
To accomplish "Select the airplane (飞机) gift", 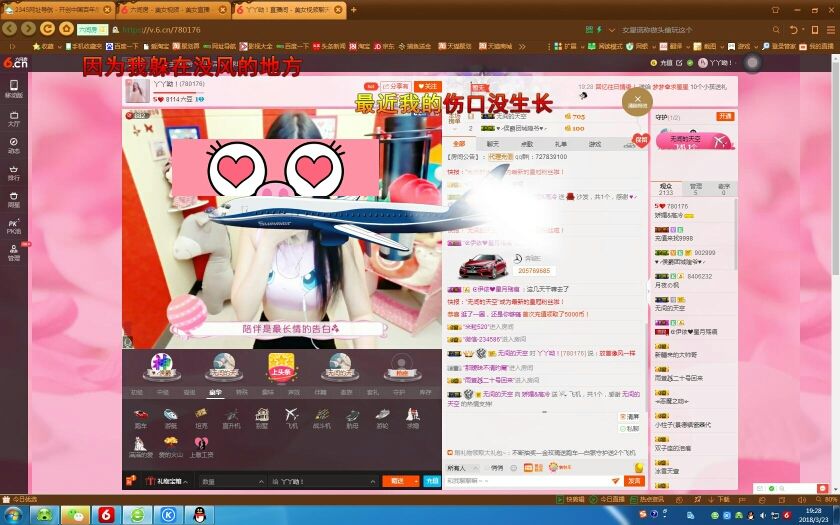I will (x=291, y=417).
